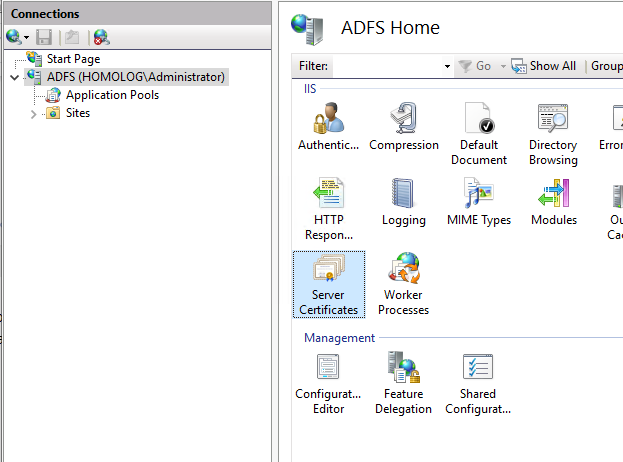Click the Create New Connection globe icon
The height and width of the screenshot is (462, 623).
tap(14, 37)
